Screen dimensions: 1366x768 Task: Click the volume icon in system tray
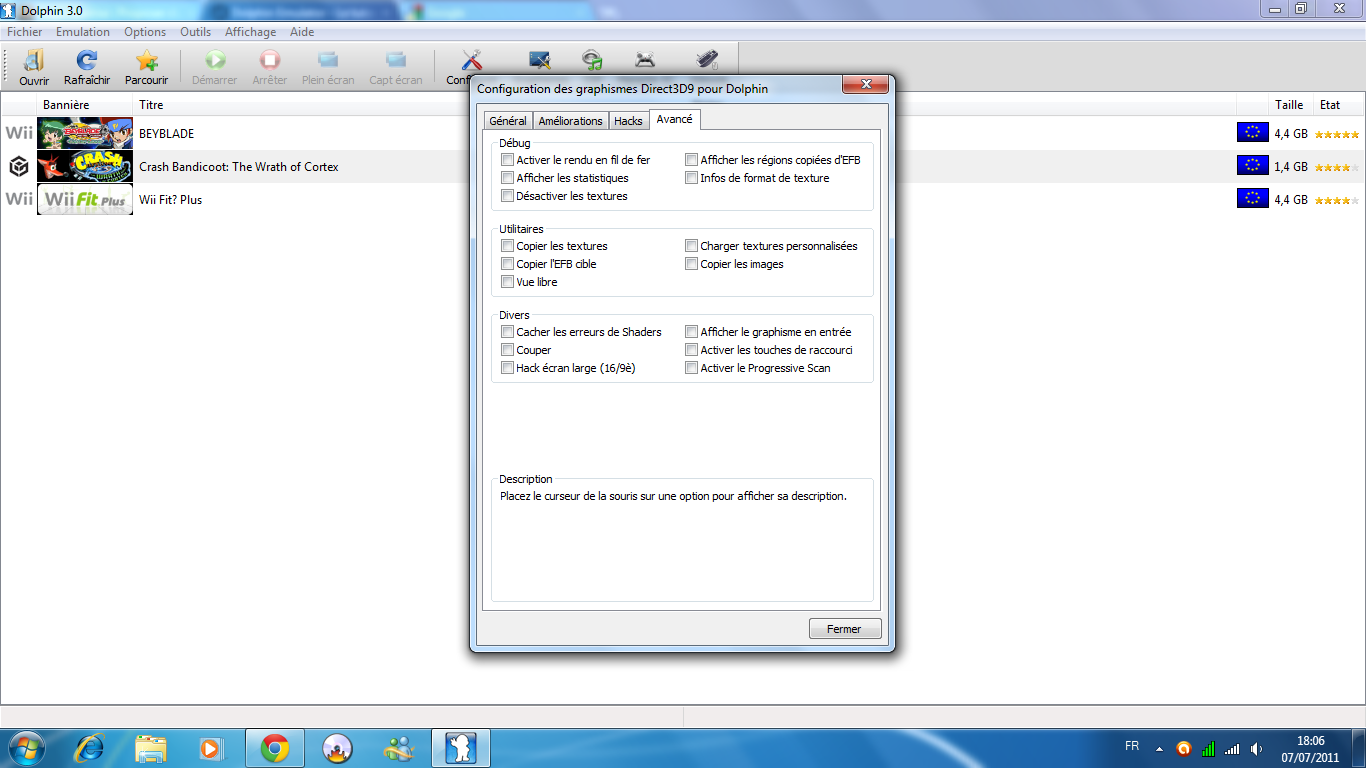(x=1256, y=748)
